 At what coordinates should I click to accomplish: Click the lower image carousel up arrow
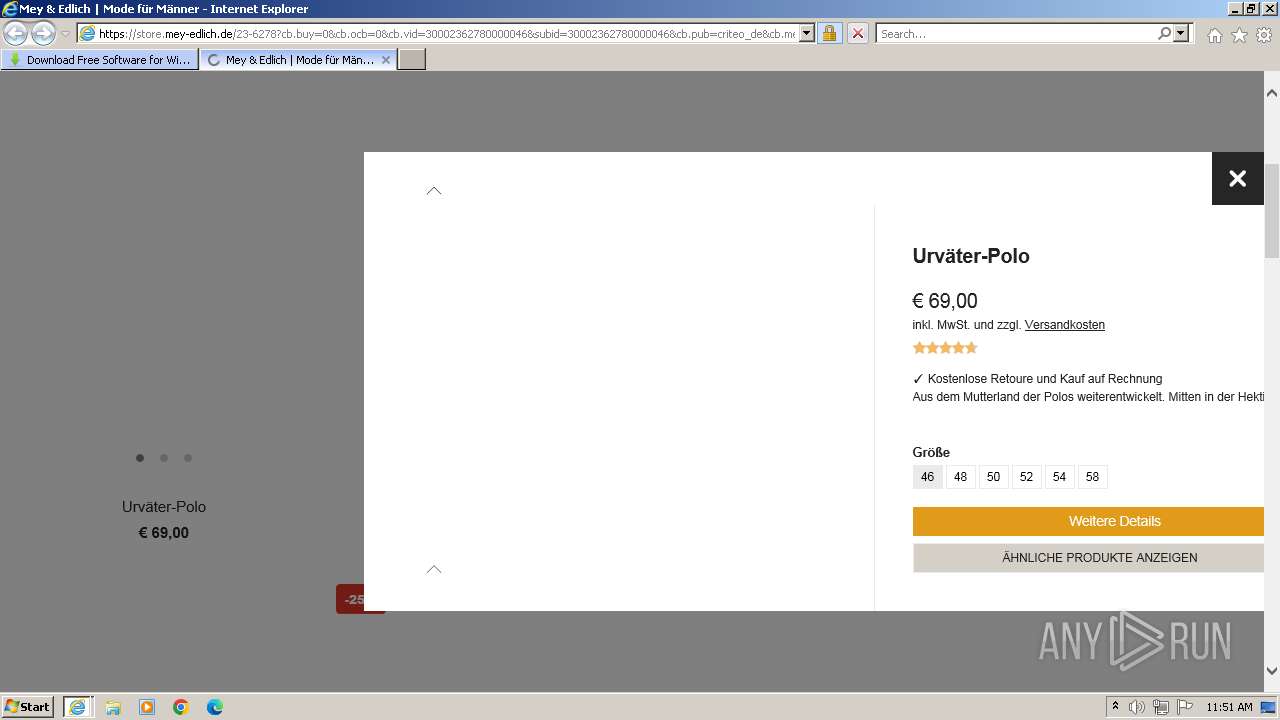[434, 569]
